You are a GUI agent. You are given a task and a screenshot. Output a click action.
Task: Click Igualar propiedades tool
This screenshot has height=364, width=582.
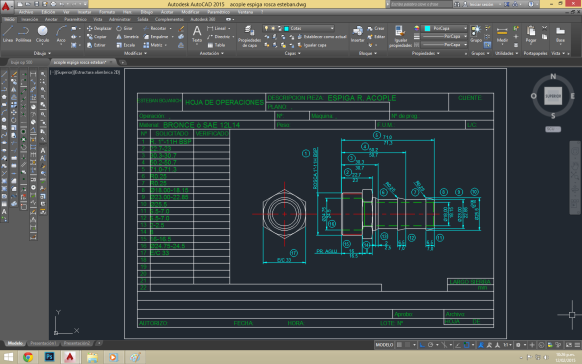coord(400,36)
